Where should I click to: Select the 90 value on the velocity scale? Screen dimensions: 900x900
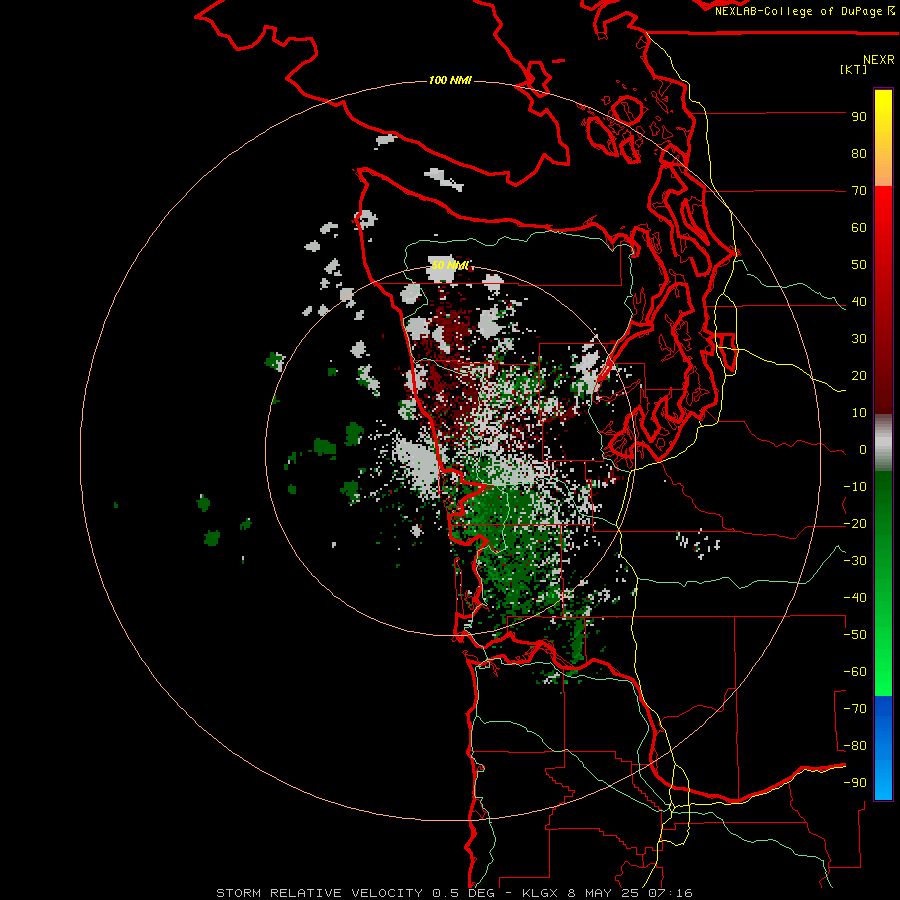coord(859,117)
